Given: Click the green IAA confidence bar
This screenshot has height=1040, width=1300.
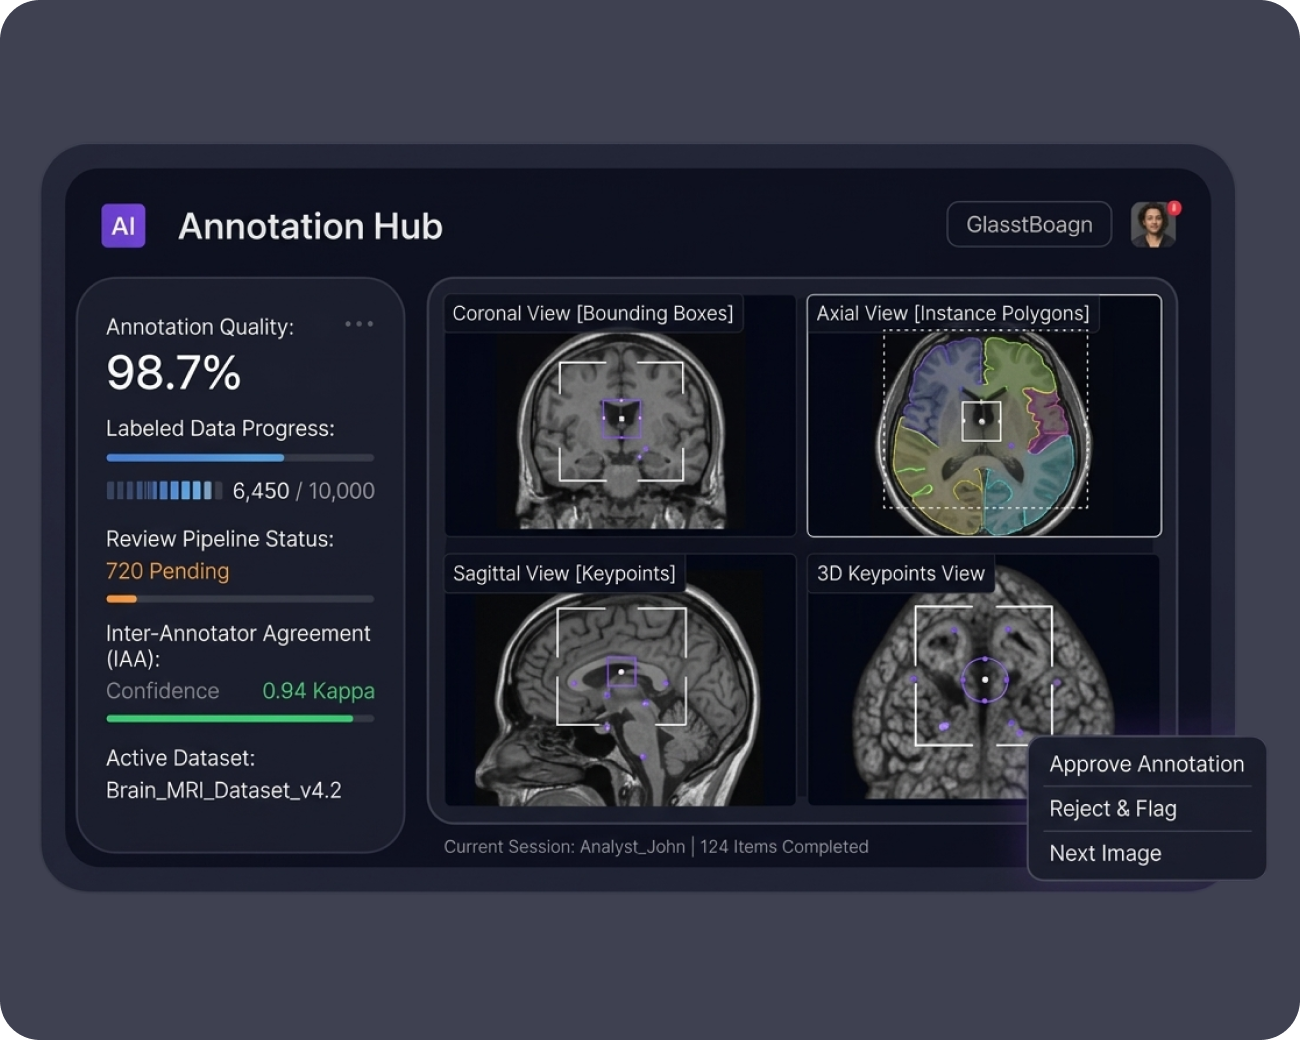Looking at the screenshot, I should 240,718.
